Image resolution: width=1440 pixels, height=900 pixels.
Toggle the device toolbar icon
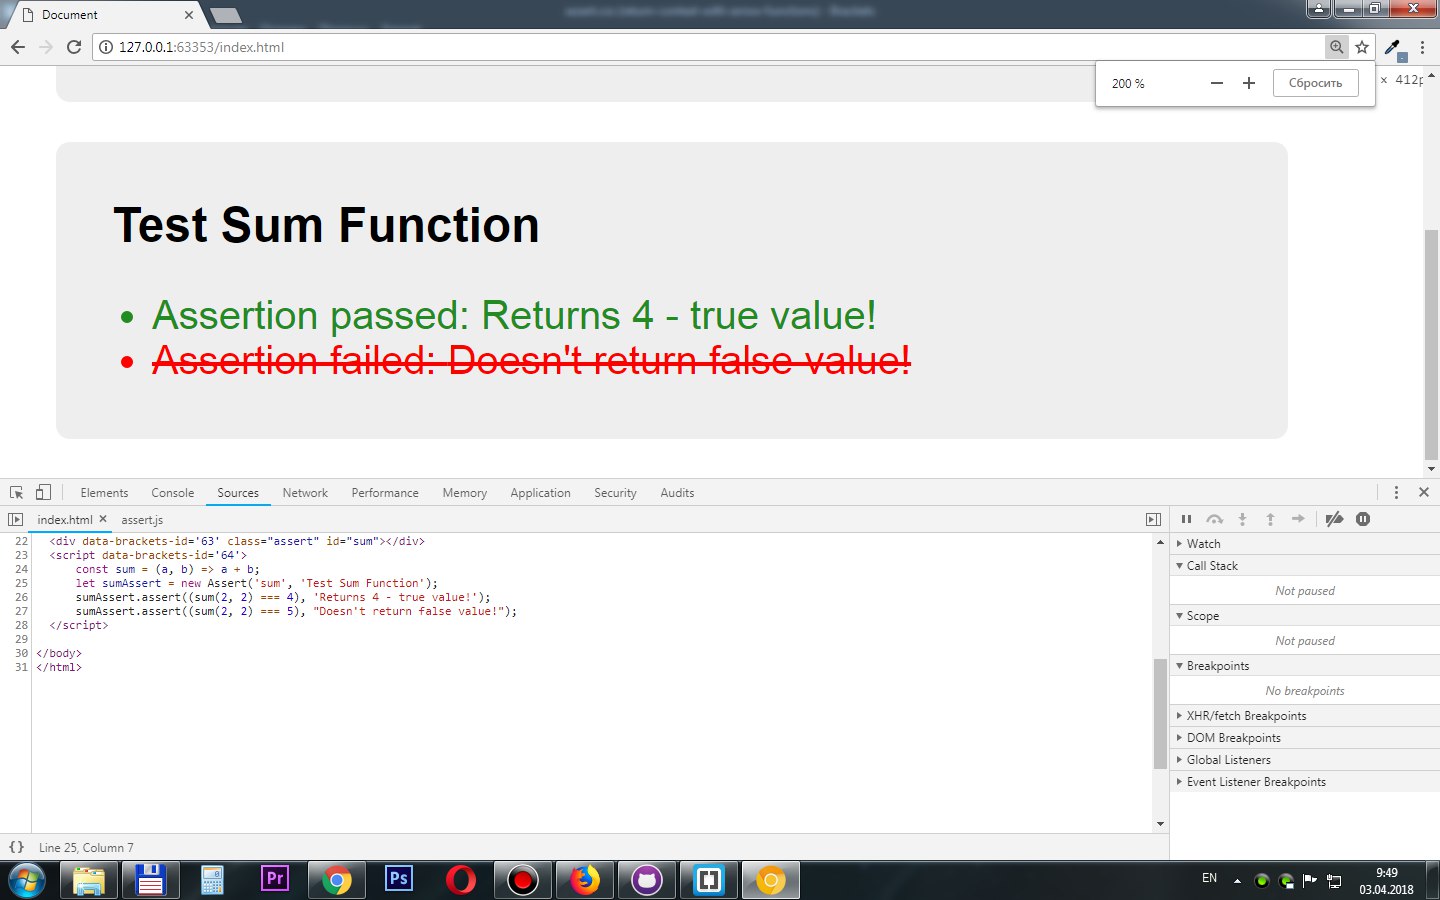click(x=43, y=492)
